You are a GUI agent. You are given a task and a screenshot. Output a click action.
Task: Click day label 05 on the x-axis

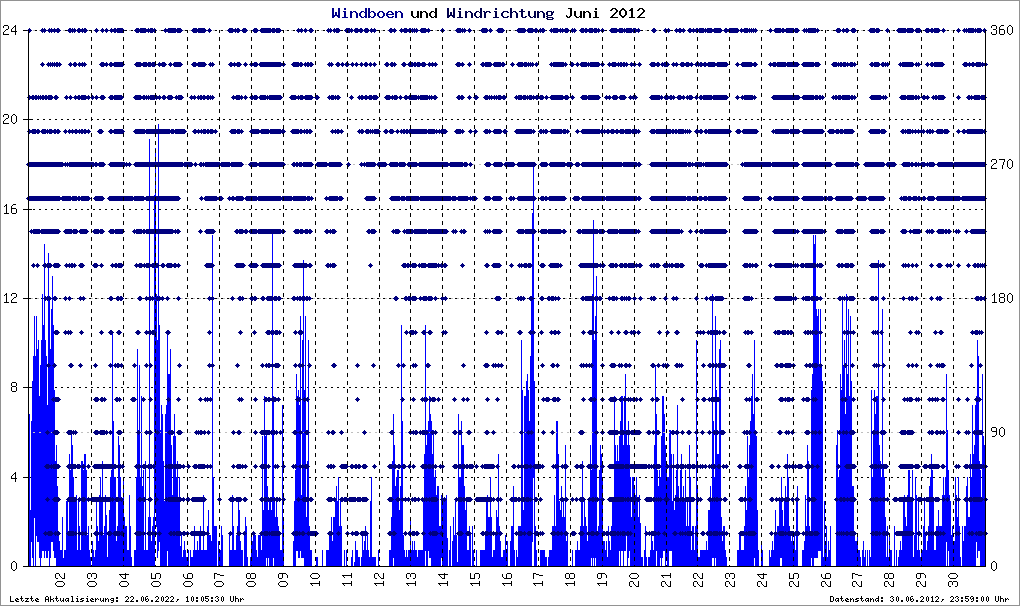(155, 579)
